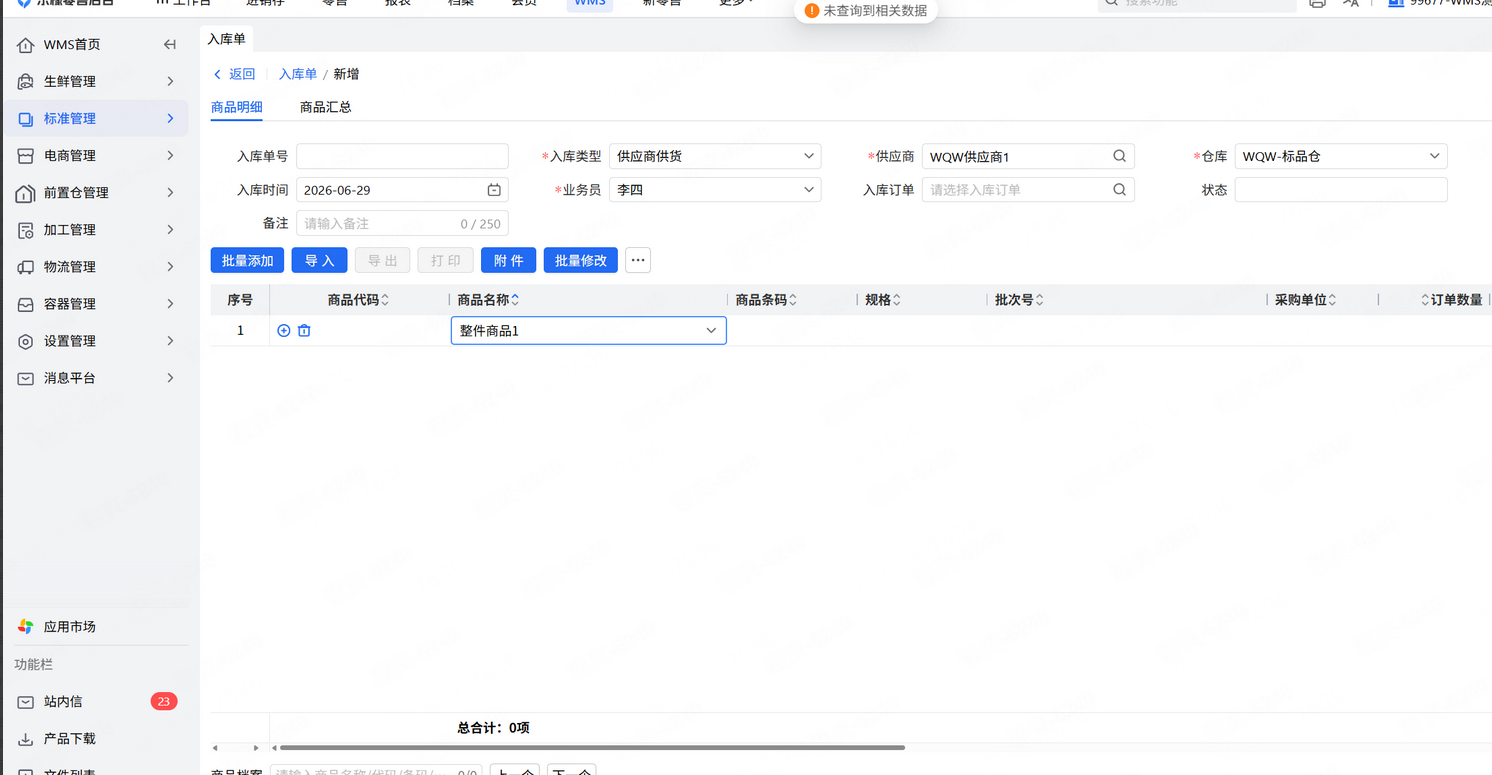This screenshot has width=1492, height=775.
Task: Click the 标准管理 sidebar icon
Action: 26,119
